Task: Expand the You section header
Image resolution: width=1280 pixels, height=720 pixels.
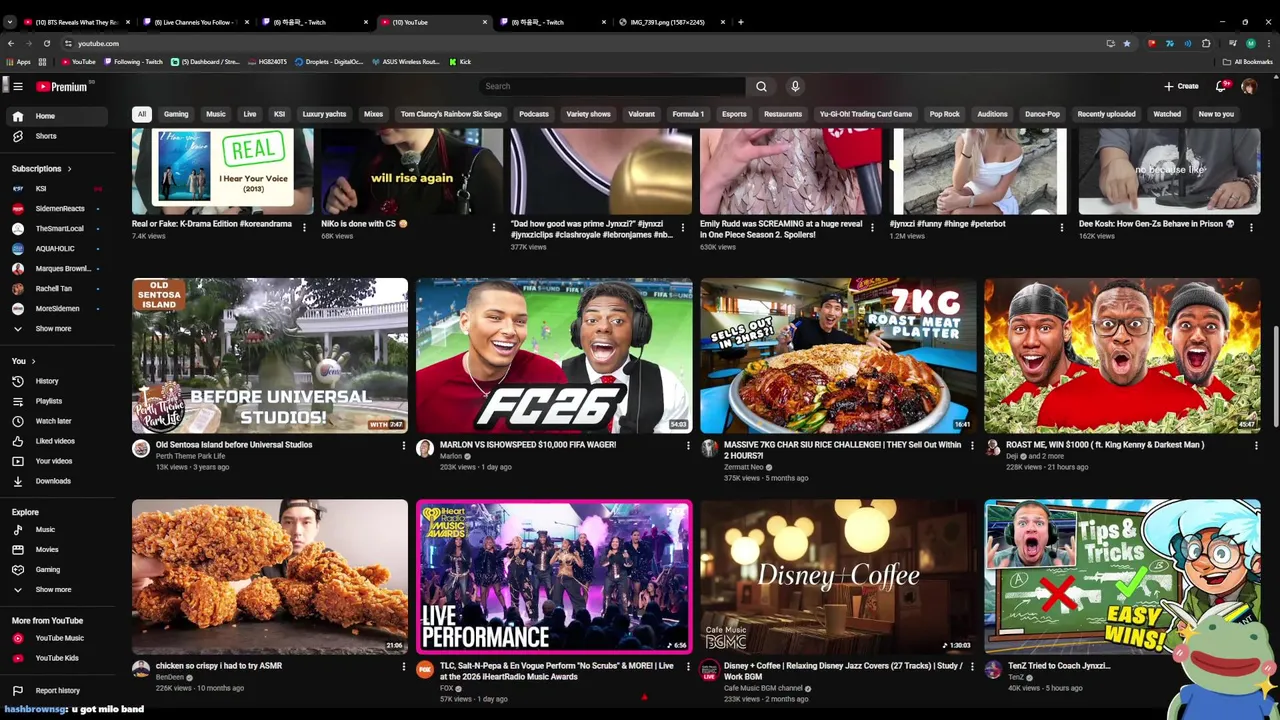Action: [23, 361]
